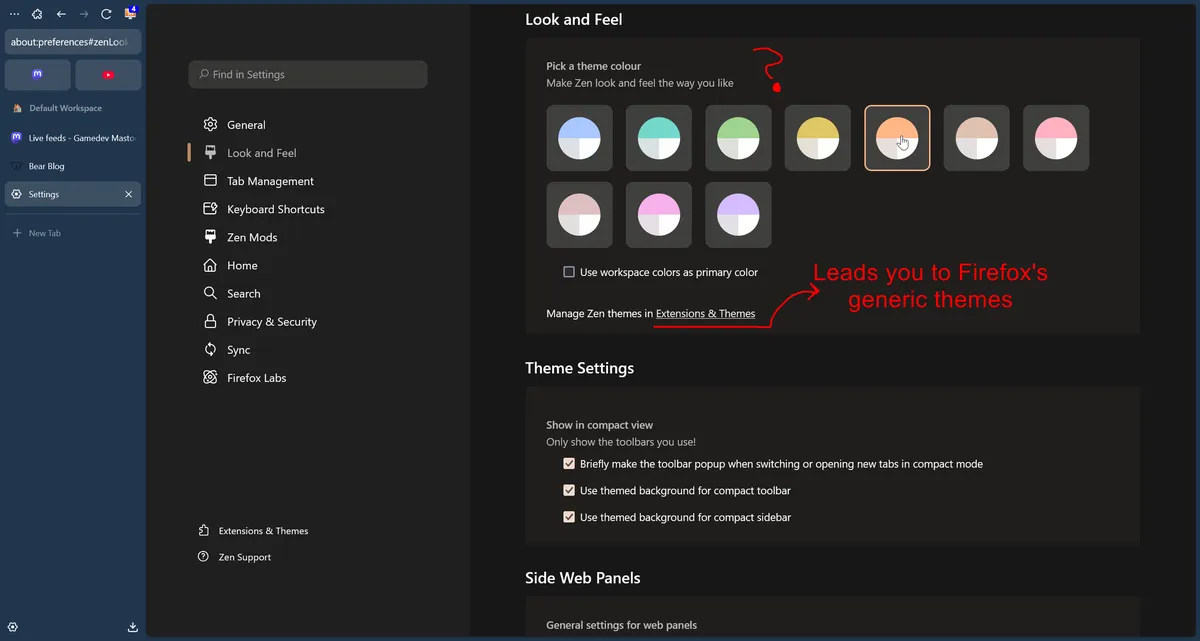Uncheck themed background for compact toolbar
Image resolution: width=1200 pixels, height=641 pixels.
click(569, 491)
